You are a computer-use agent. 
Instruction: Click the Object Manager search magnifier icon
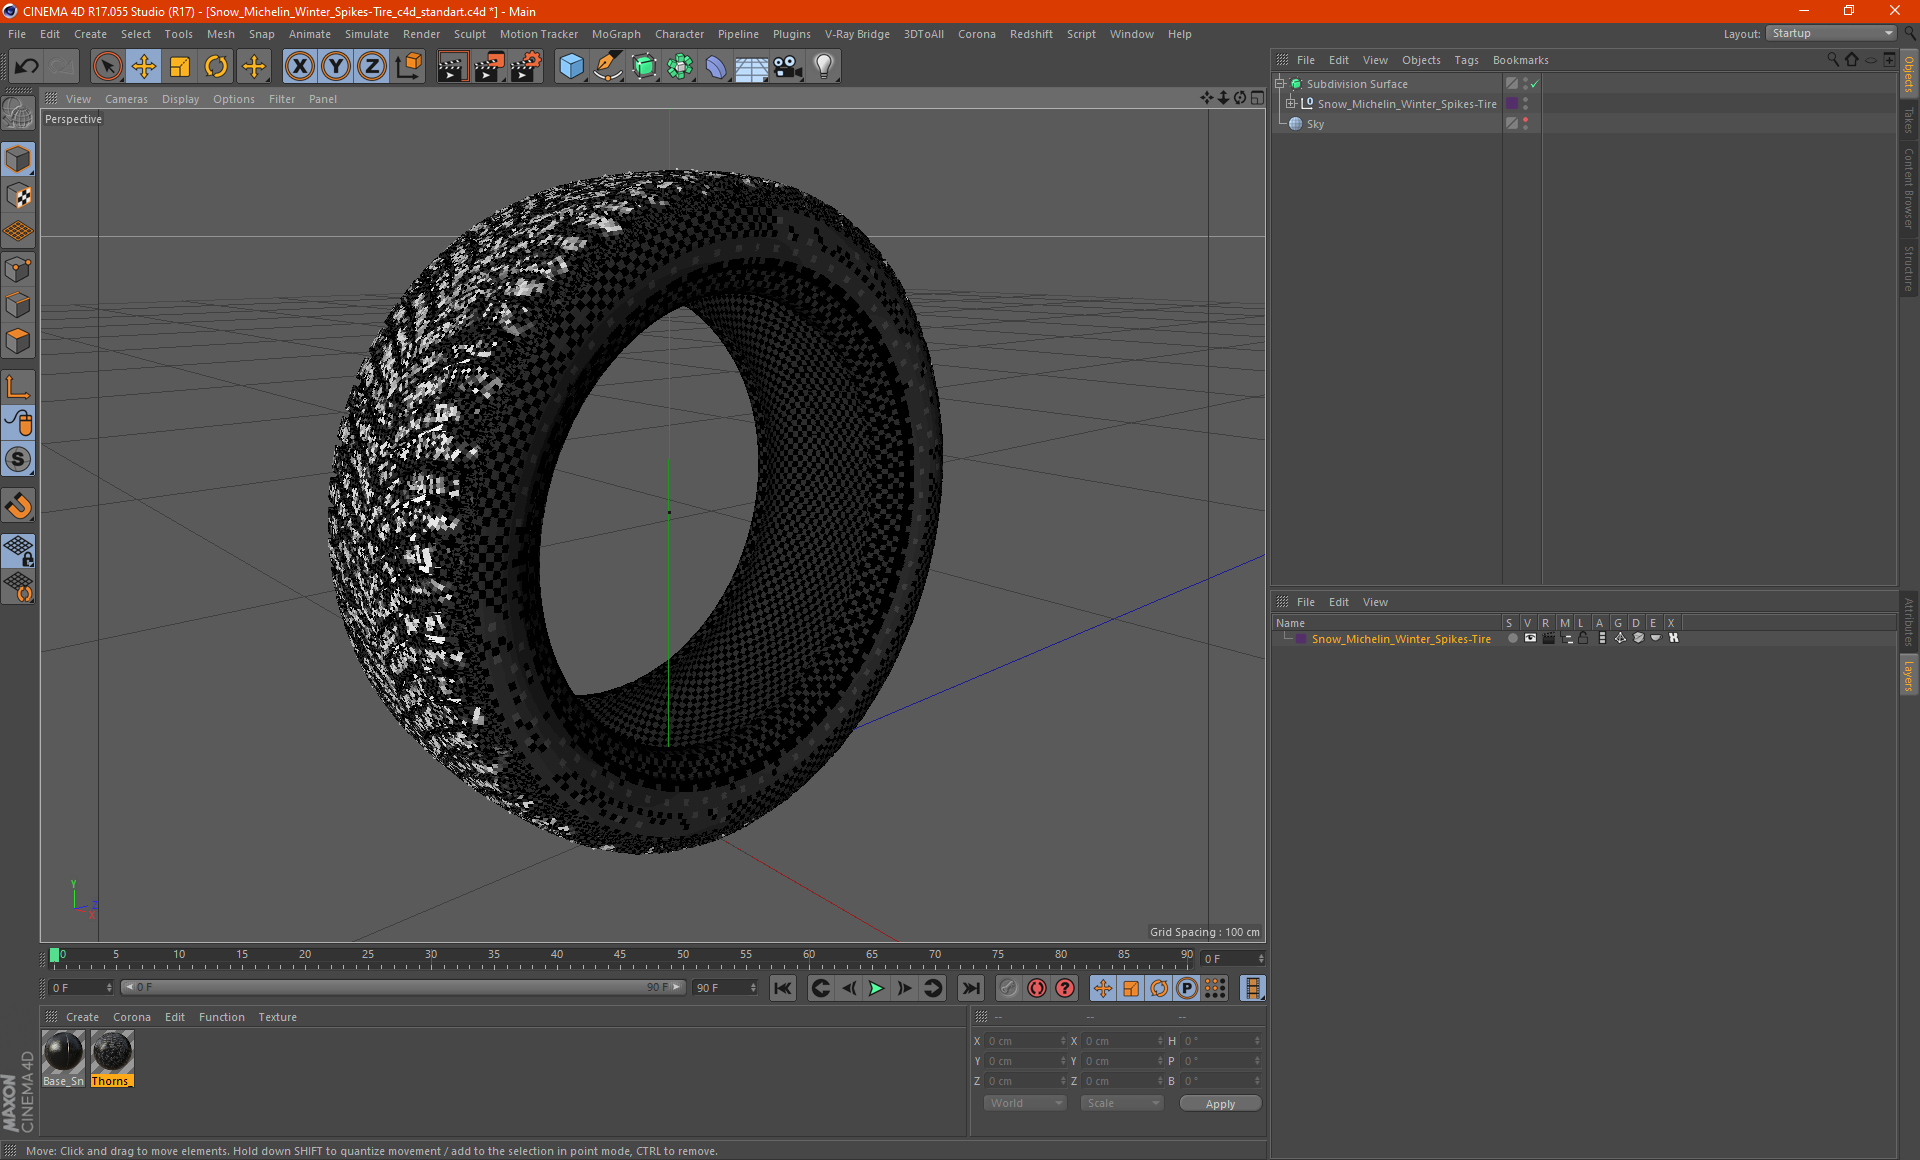click(x=1832, y=60)
